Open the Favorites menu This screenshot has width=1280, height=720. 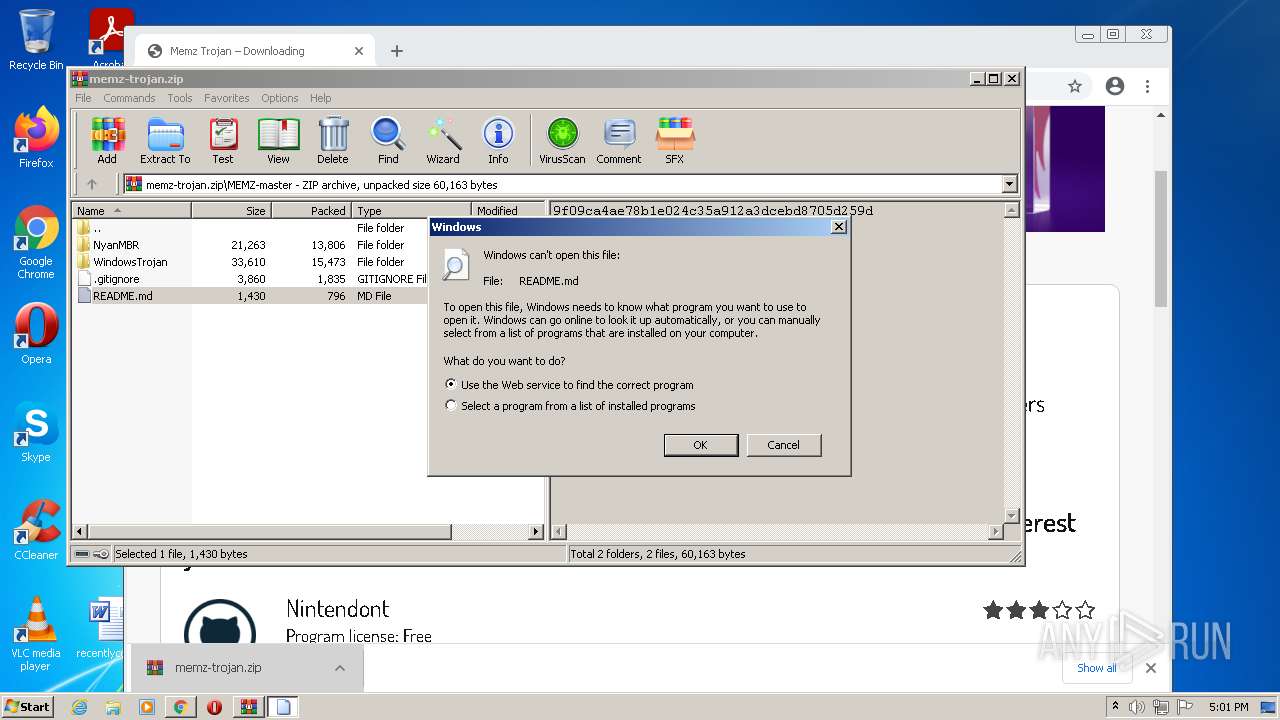(227, 98)
